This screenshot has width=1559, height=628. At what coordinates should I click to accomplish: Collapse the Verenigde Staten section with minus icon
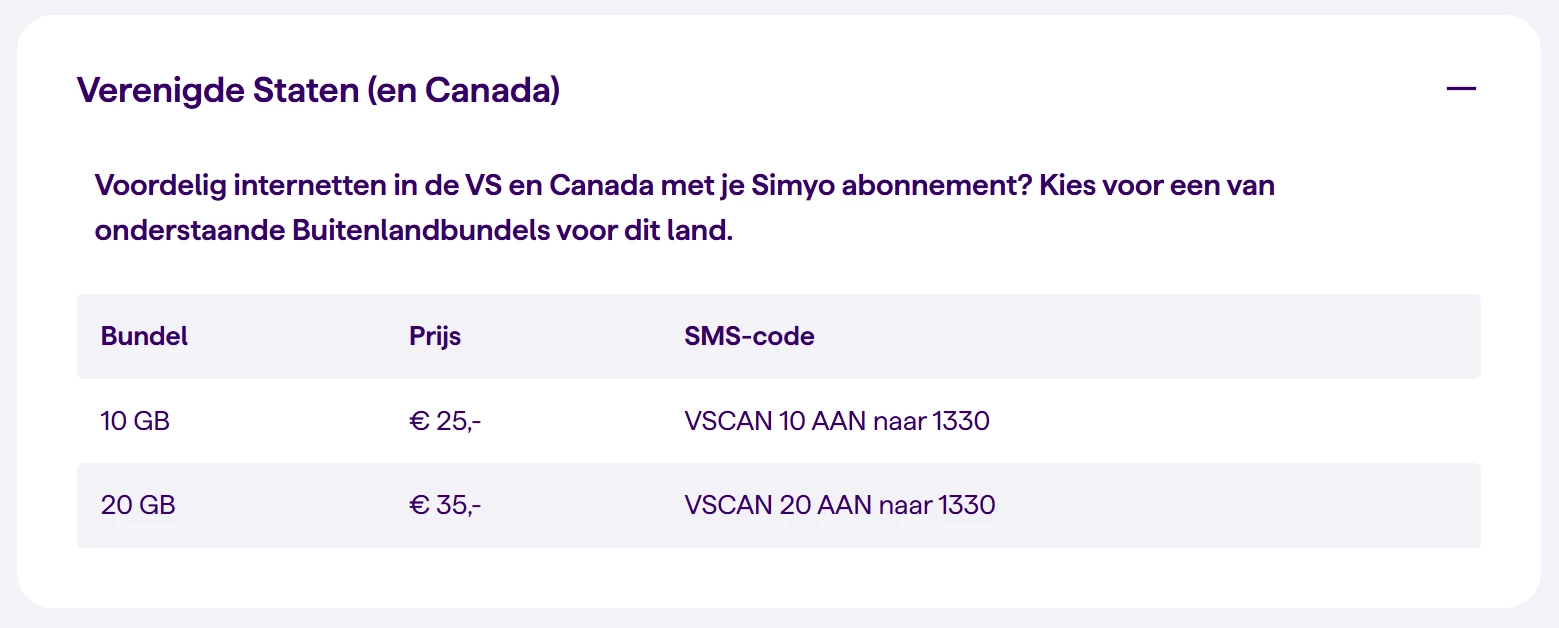1460,89
